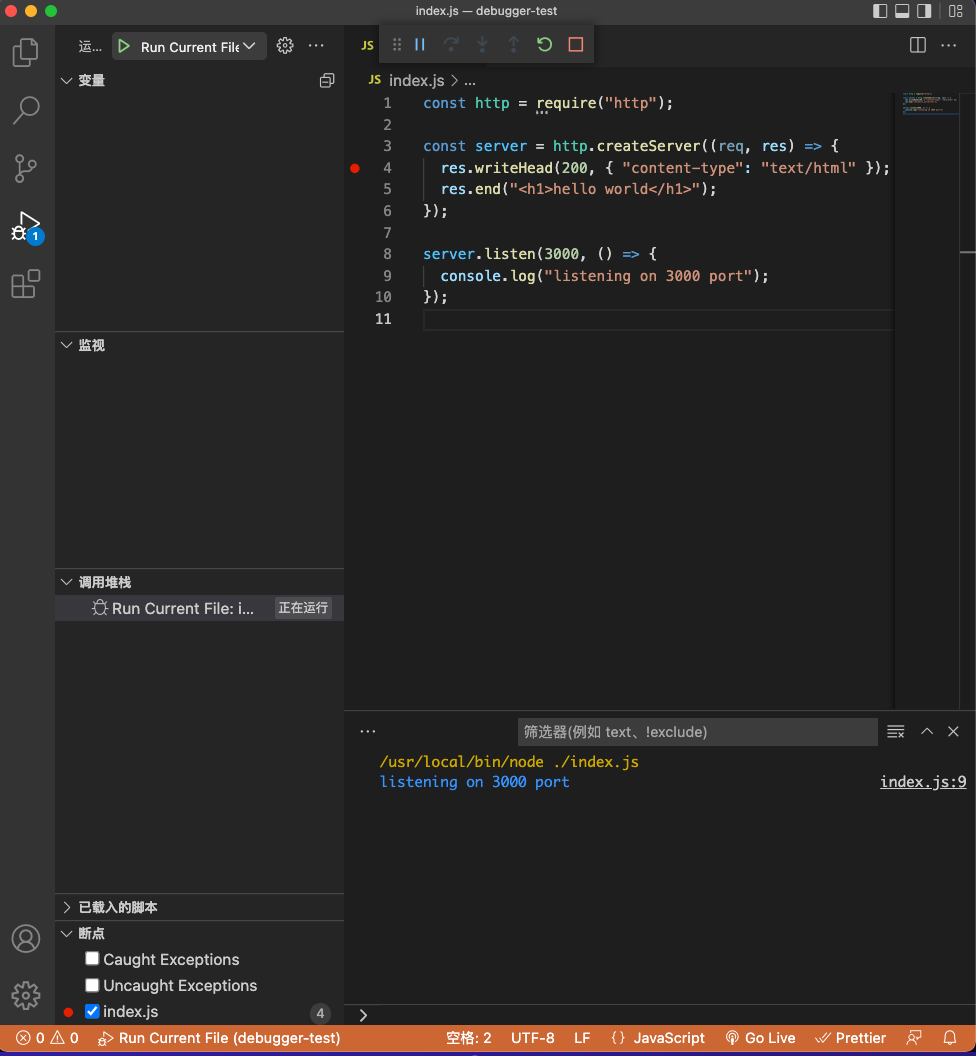
Task: Change indentation via 空格: 2
Action: click(x=468, y=1038)
